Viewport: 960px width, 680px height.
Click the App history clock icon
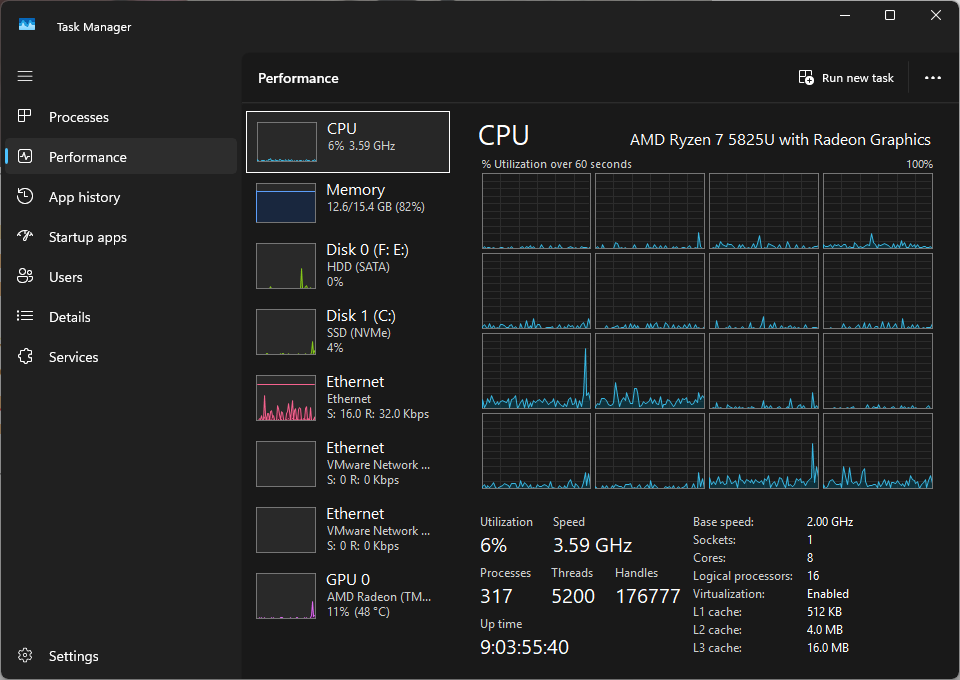point(25,196)
